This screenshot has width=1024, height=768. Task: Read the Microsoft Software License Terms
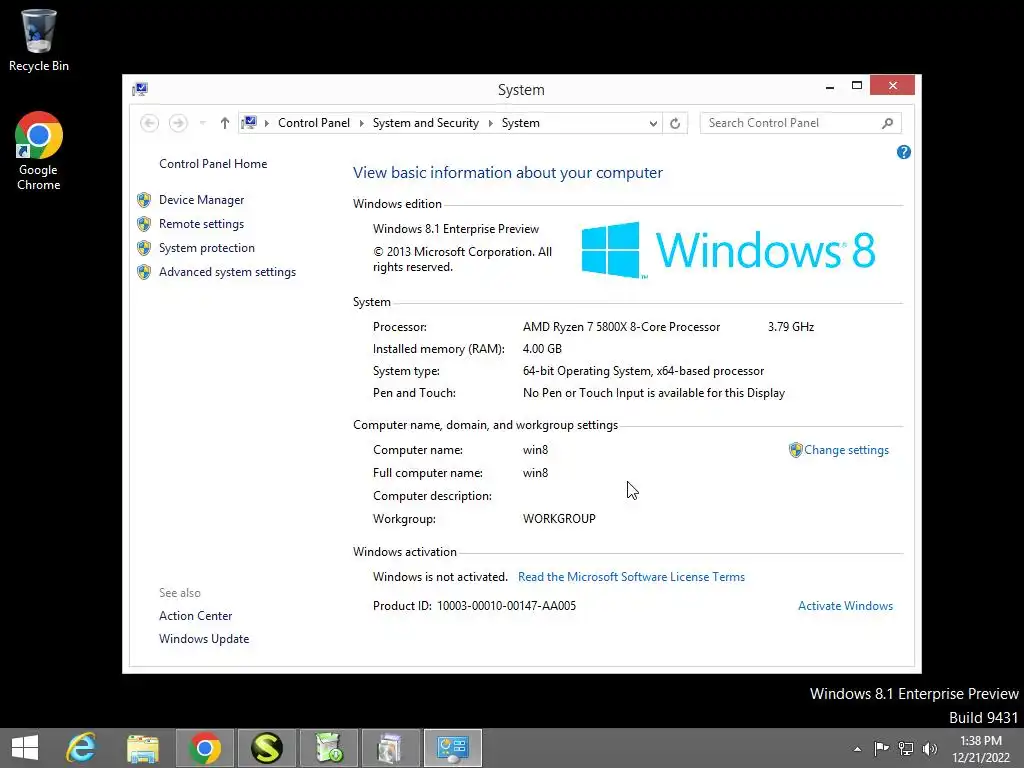click(631, 577)
